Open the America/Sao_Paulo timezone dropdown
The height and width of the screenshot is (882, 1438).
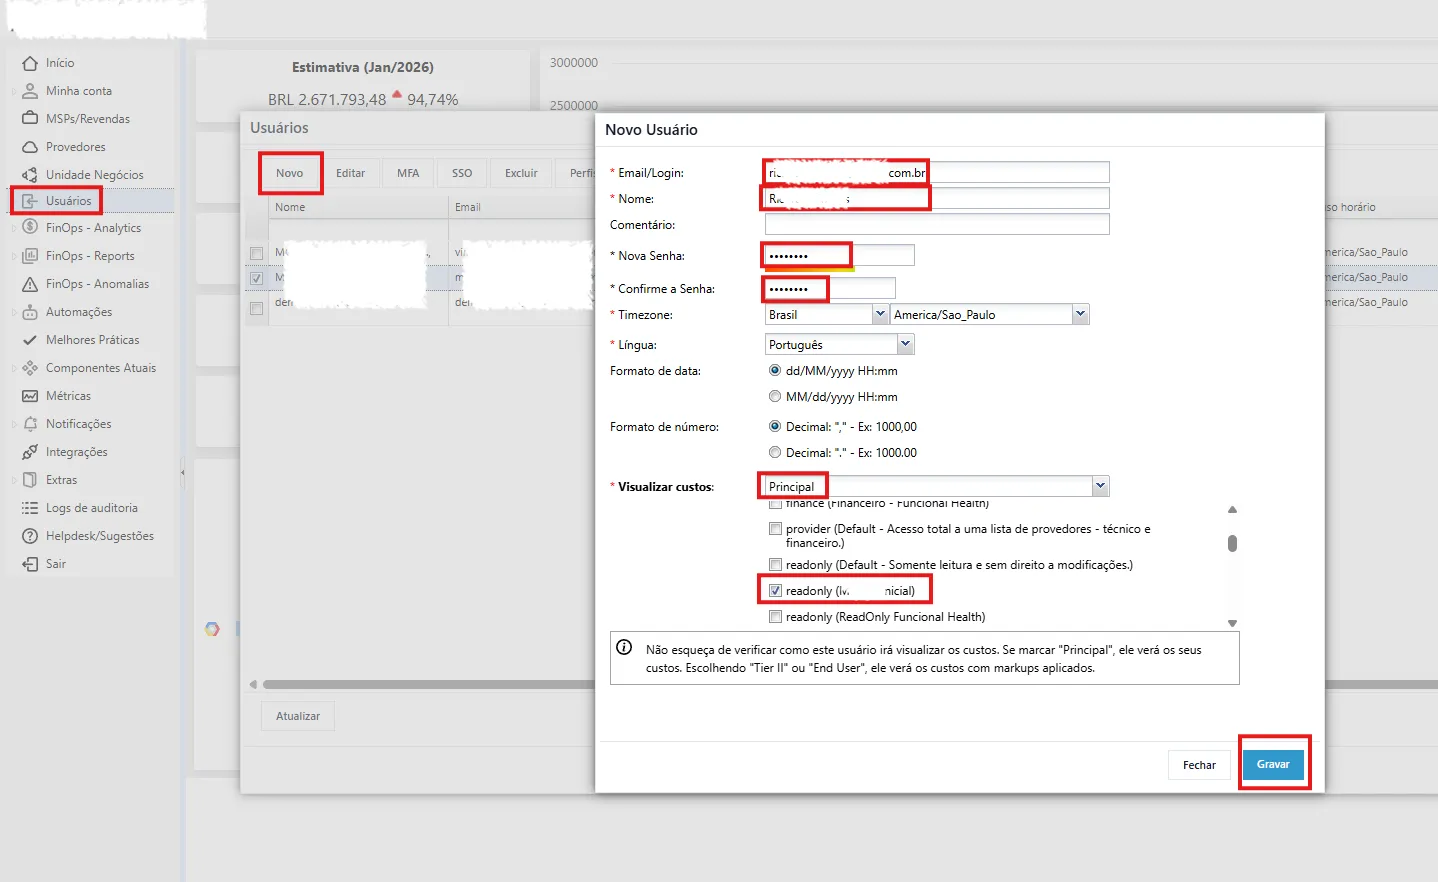[x=1080, y=314]
